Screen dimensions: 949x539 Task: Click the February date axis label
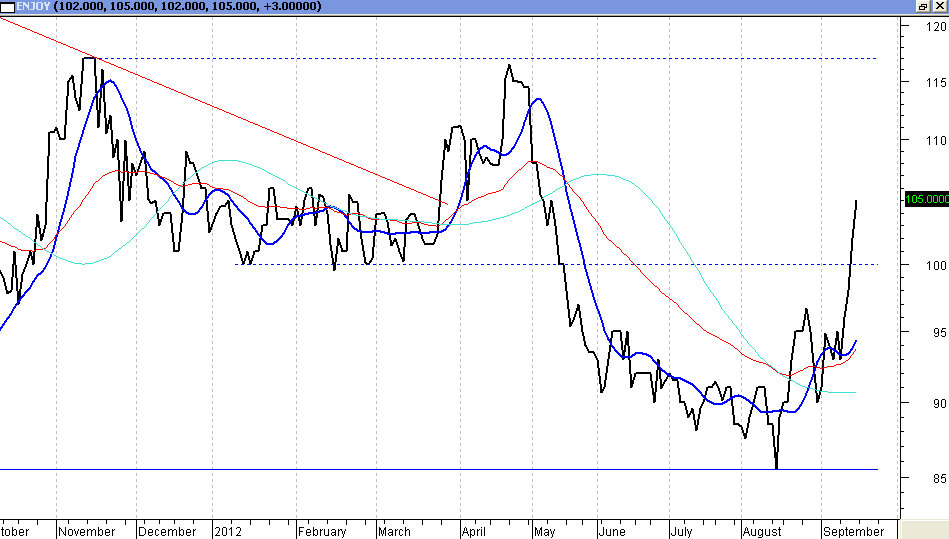[x=322, y=531]
